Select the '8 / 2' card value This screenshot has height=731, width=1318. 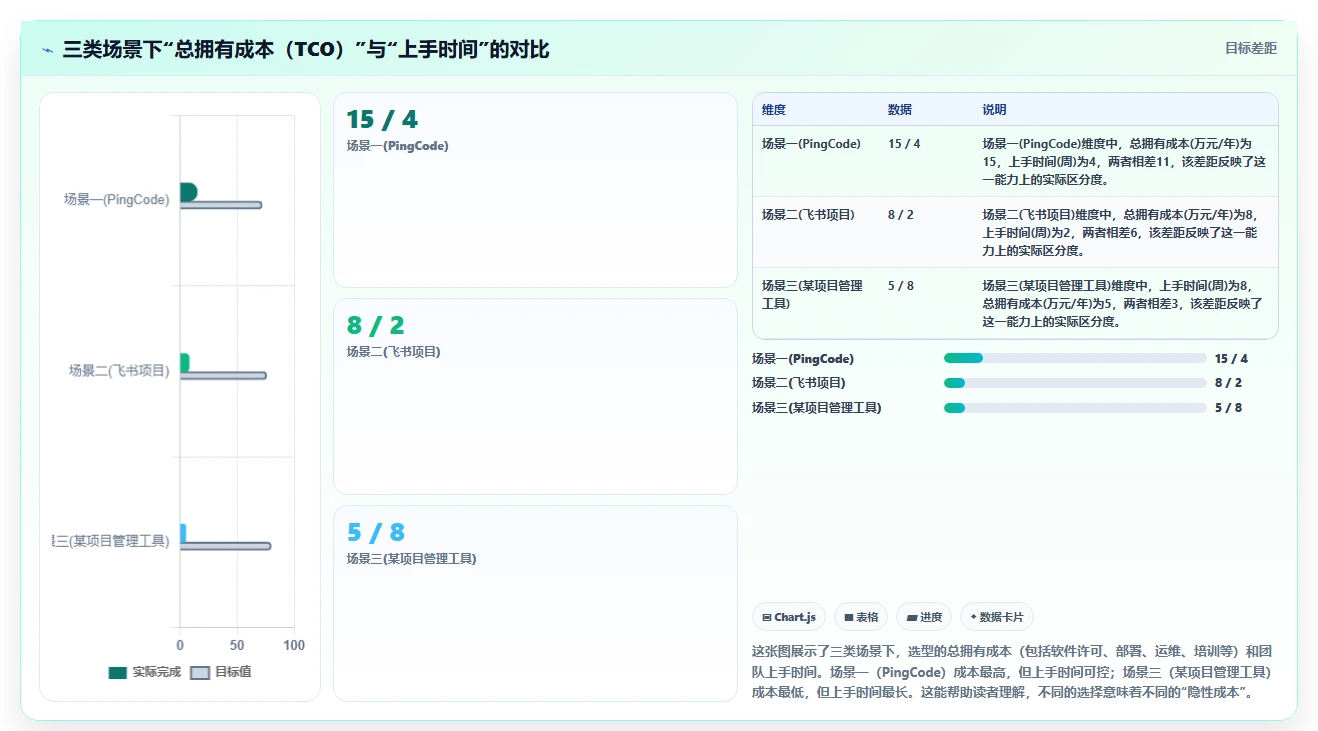376,326
